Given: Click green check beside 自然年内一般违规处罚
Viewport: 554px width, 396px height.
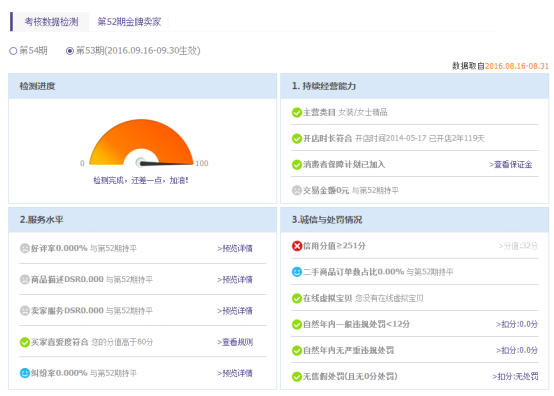Looking at the screenshot, I should point(296,324).
